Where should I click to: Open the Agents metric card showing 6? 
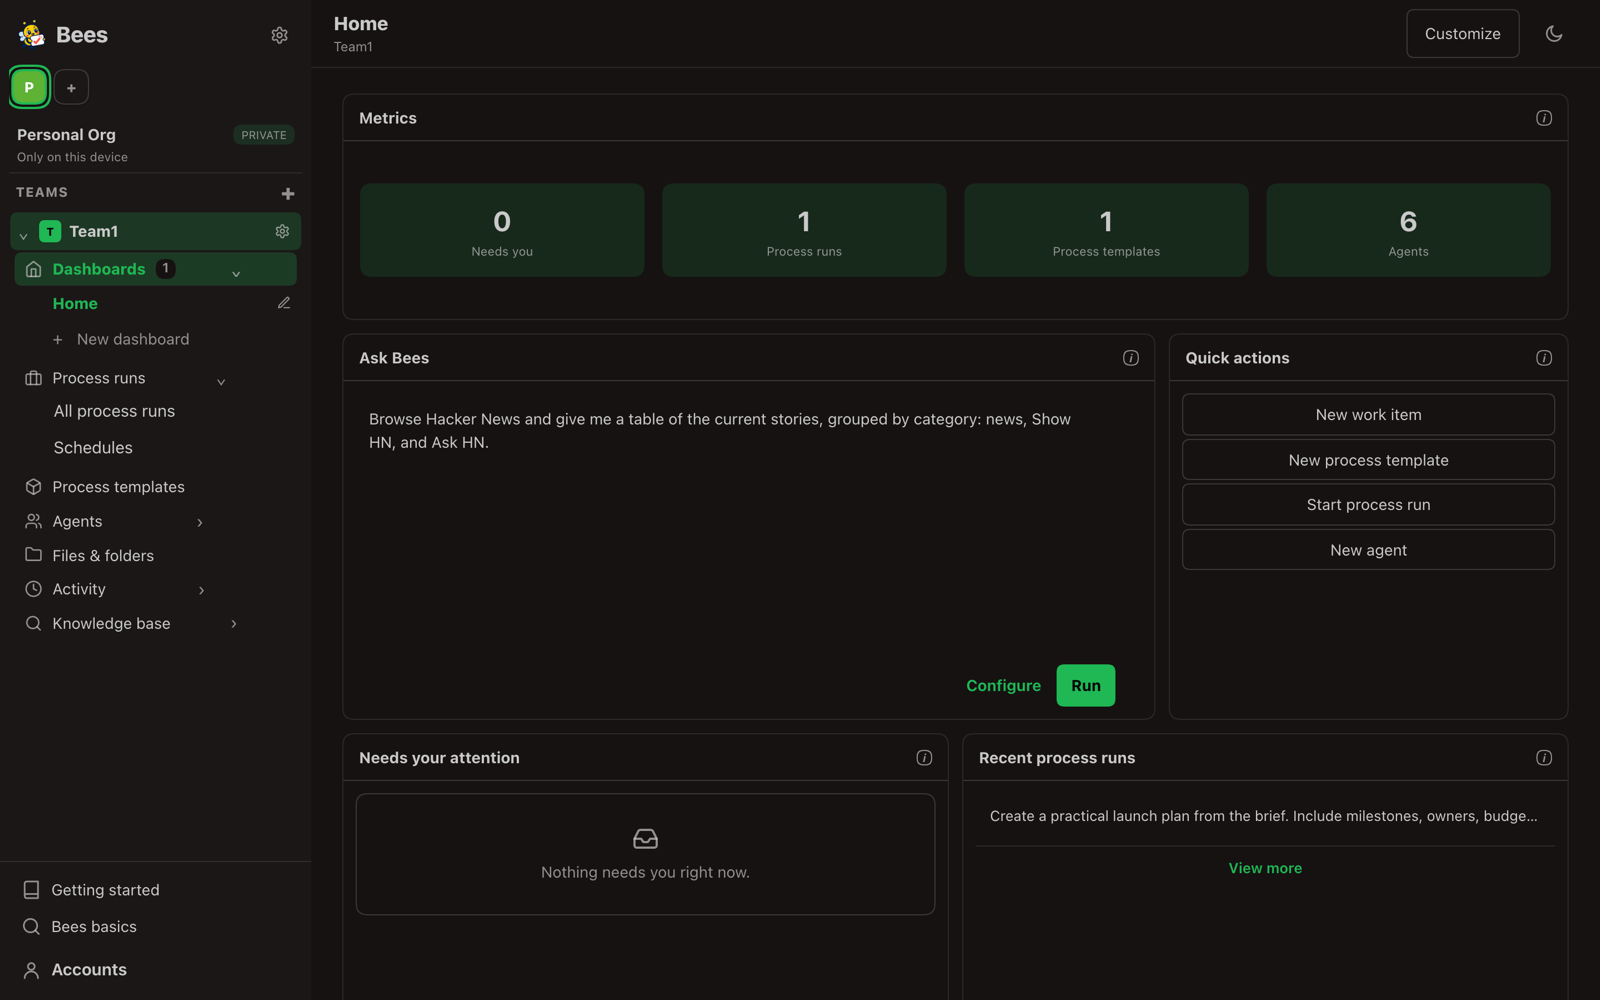pos(1408,230)
